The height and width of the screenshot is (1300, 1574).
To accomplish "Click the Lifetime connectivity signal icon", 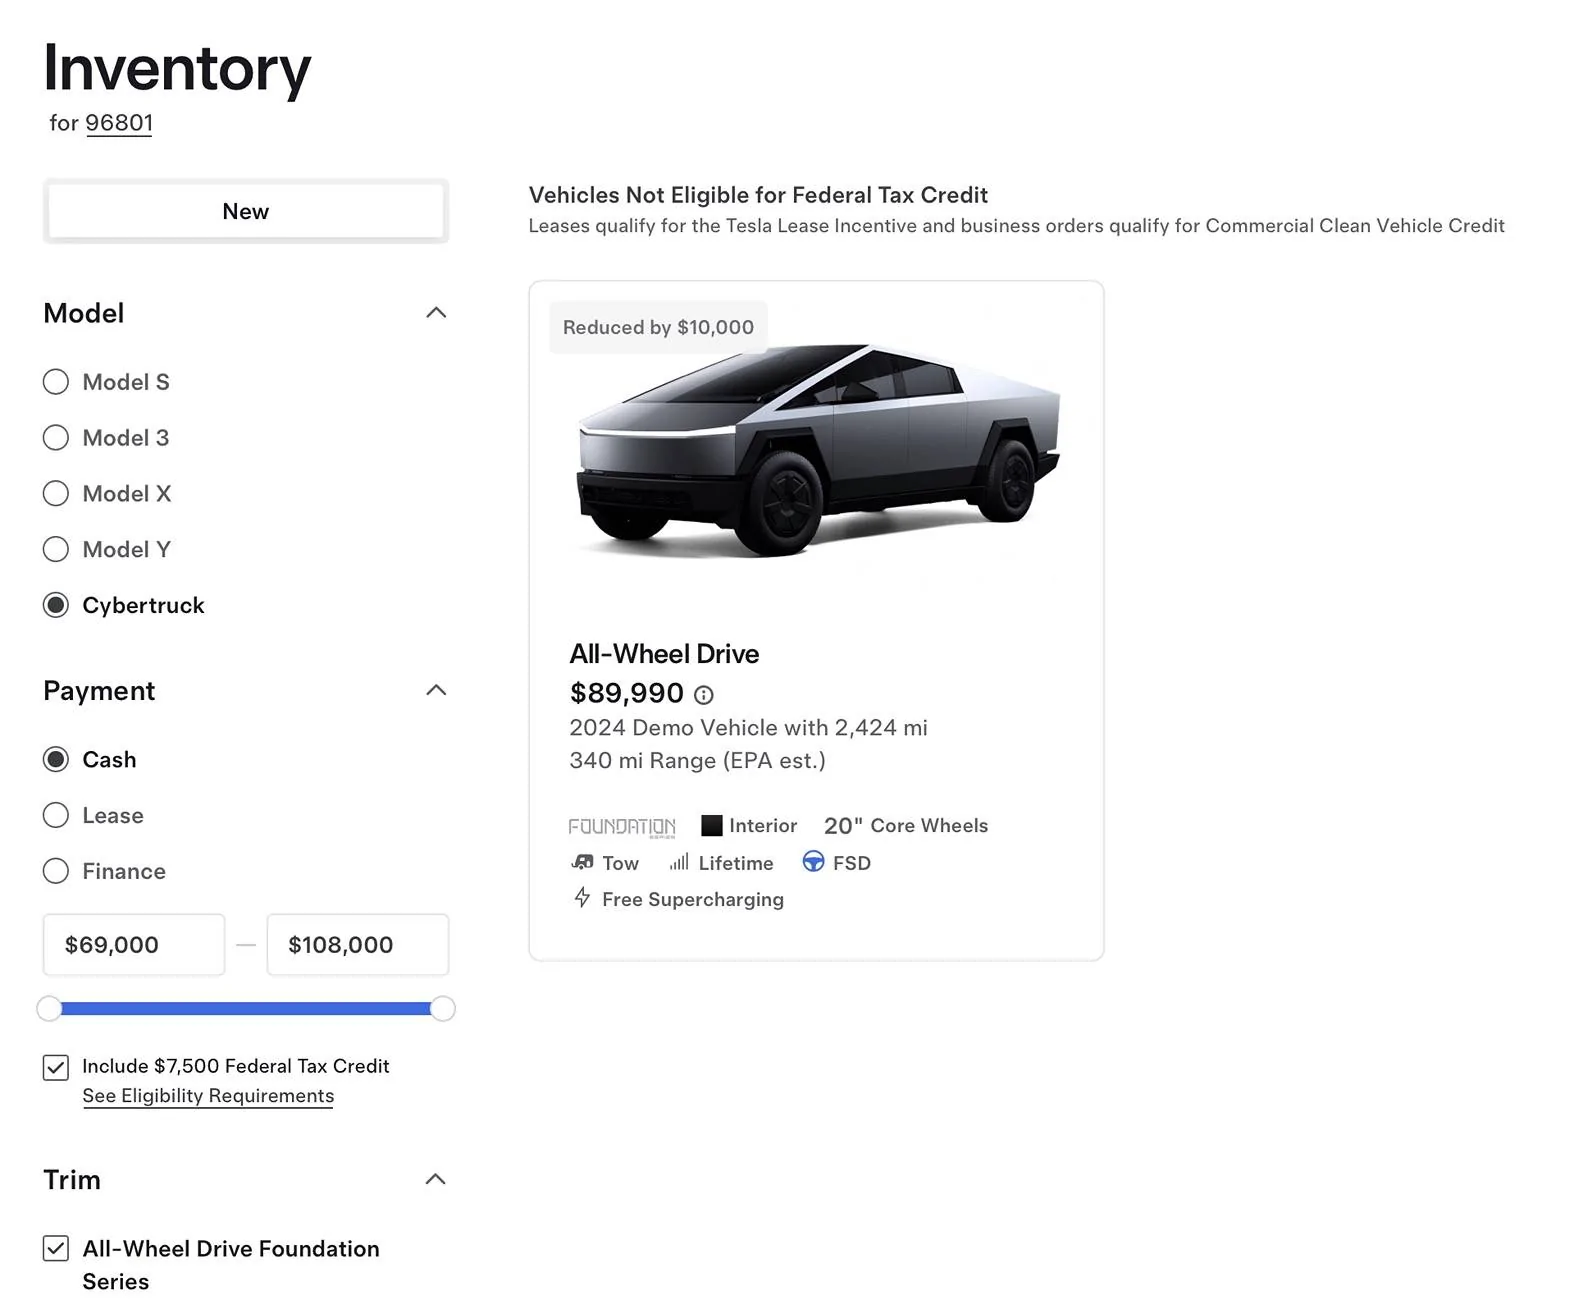I will pos(679,862).
